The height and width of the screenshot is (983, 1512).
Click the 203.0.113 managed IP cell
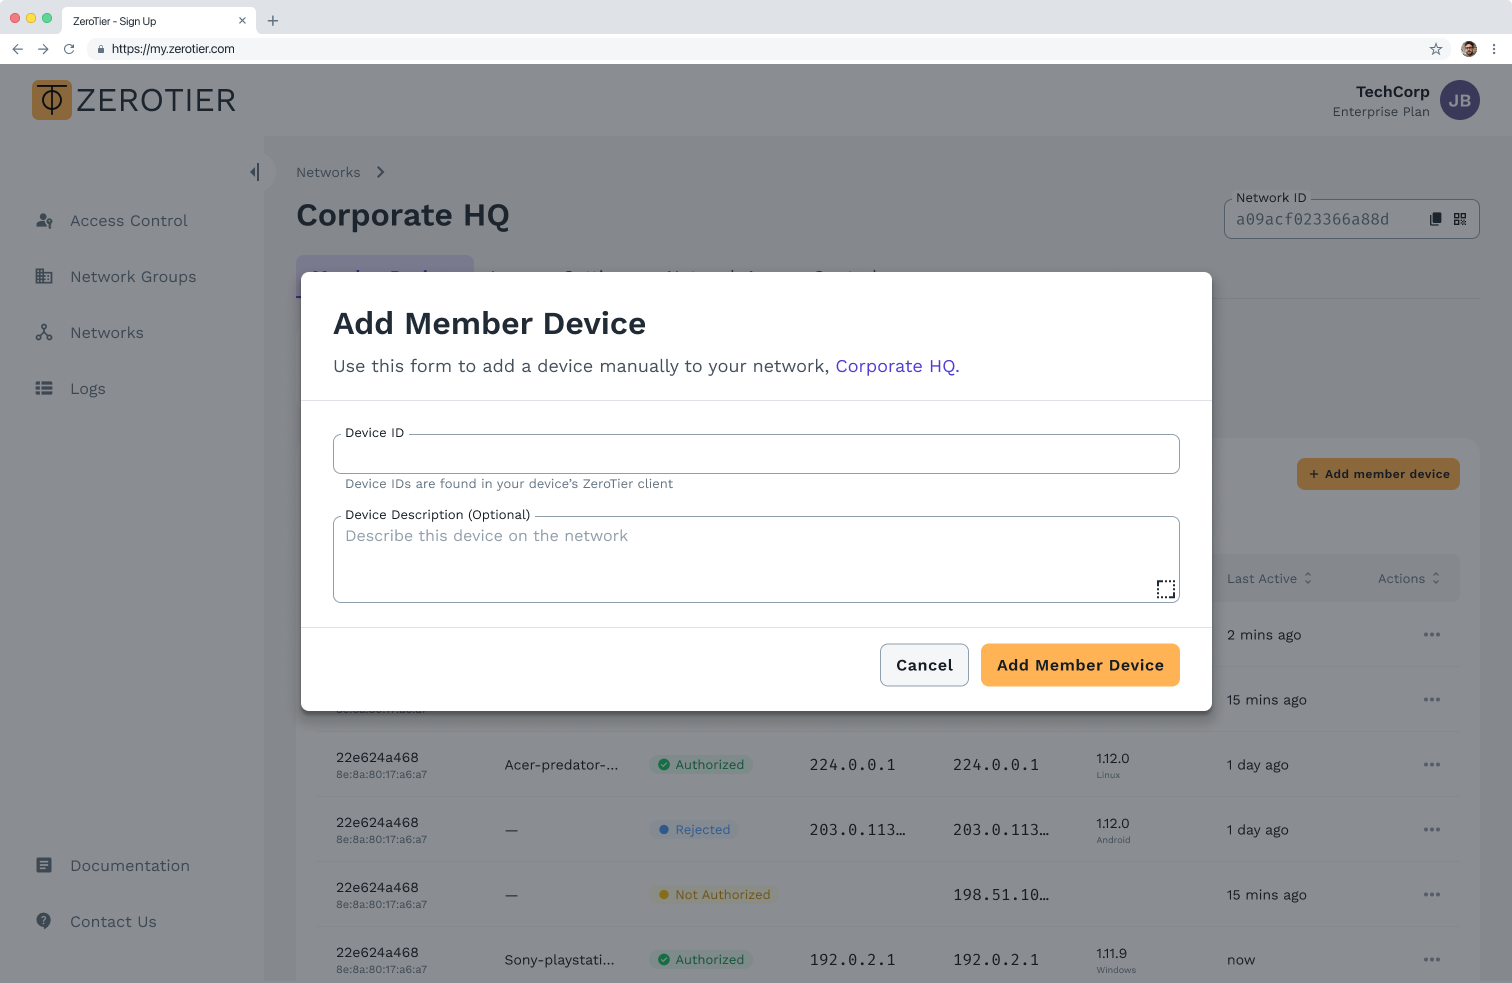857,830
